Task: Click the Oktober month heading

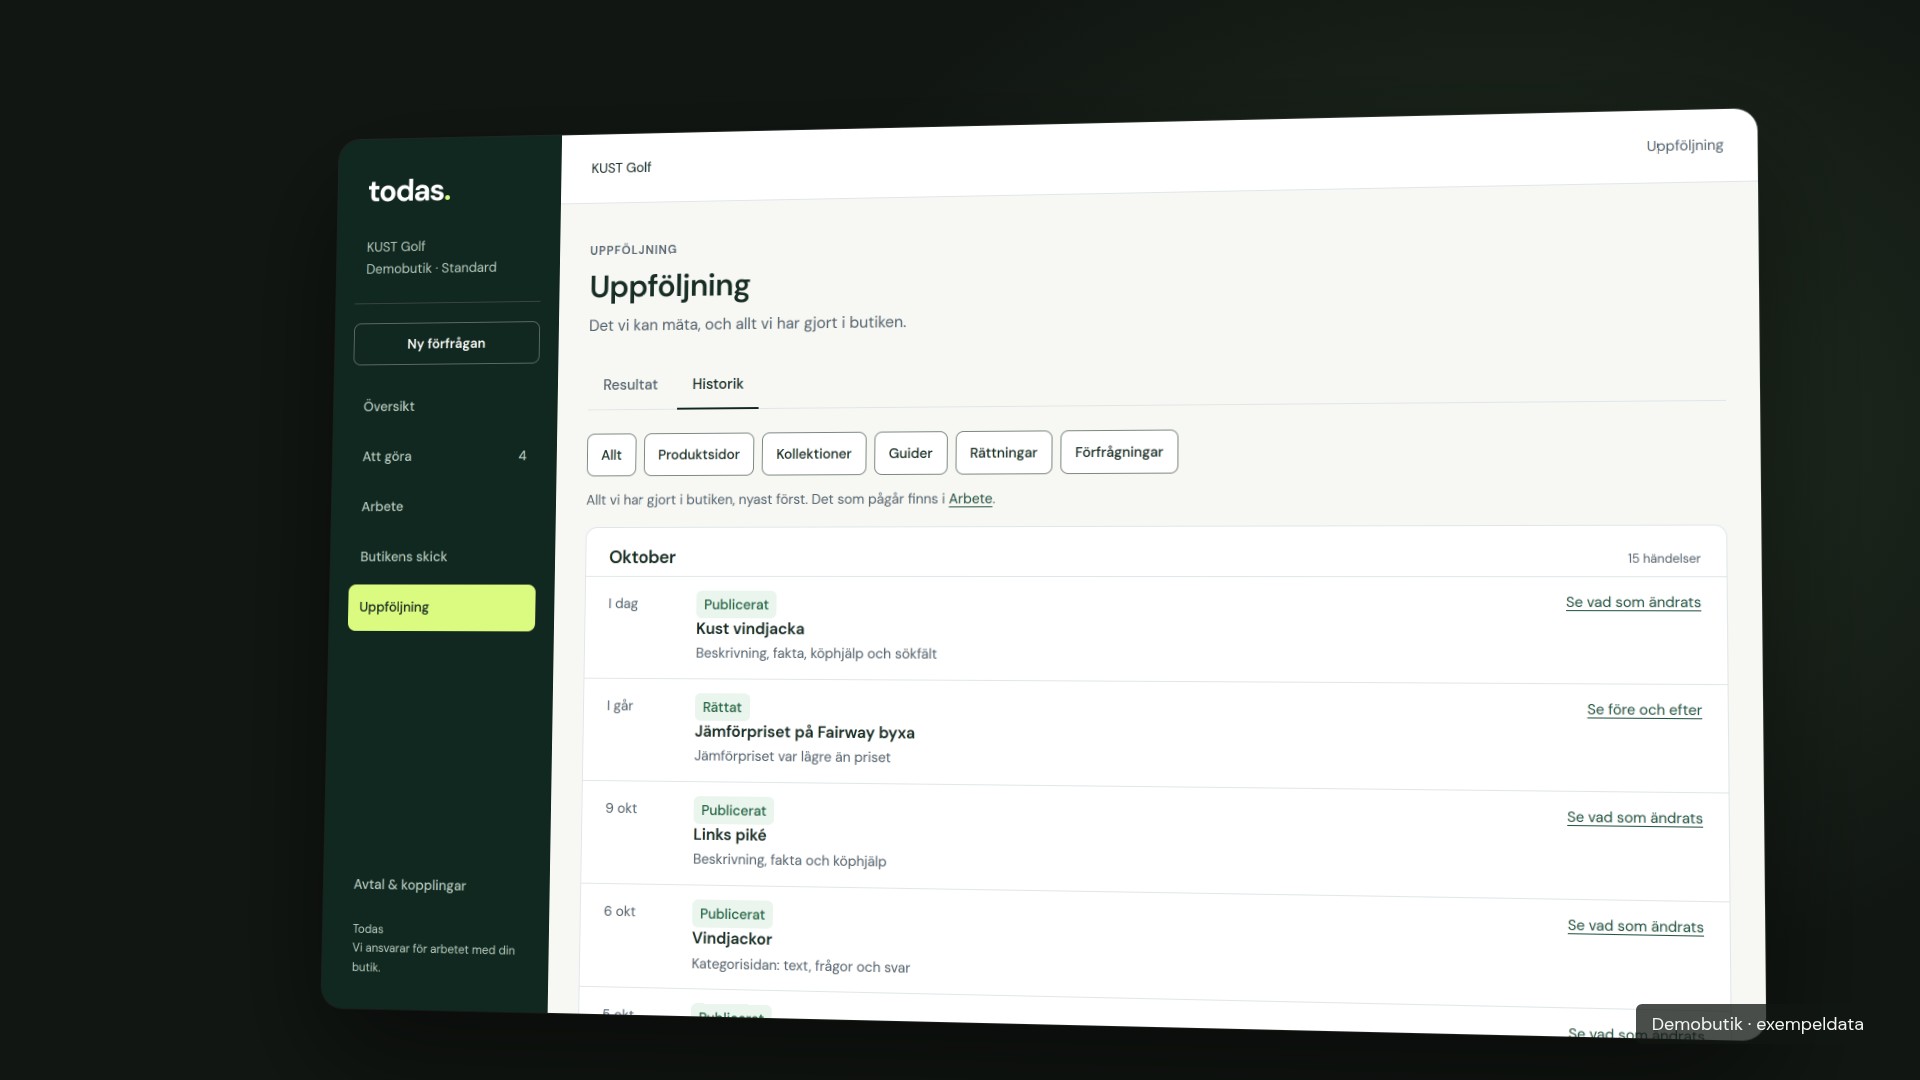Action: point(642,557)
